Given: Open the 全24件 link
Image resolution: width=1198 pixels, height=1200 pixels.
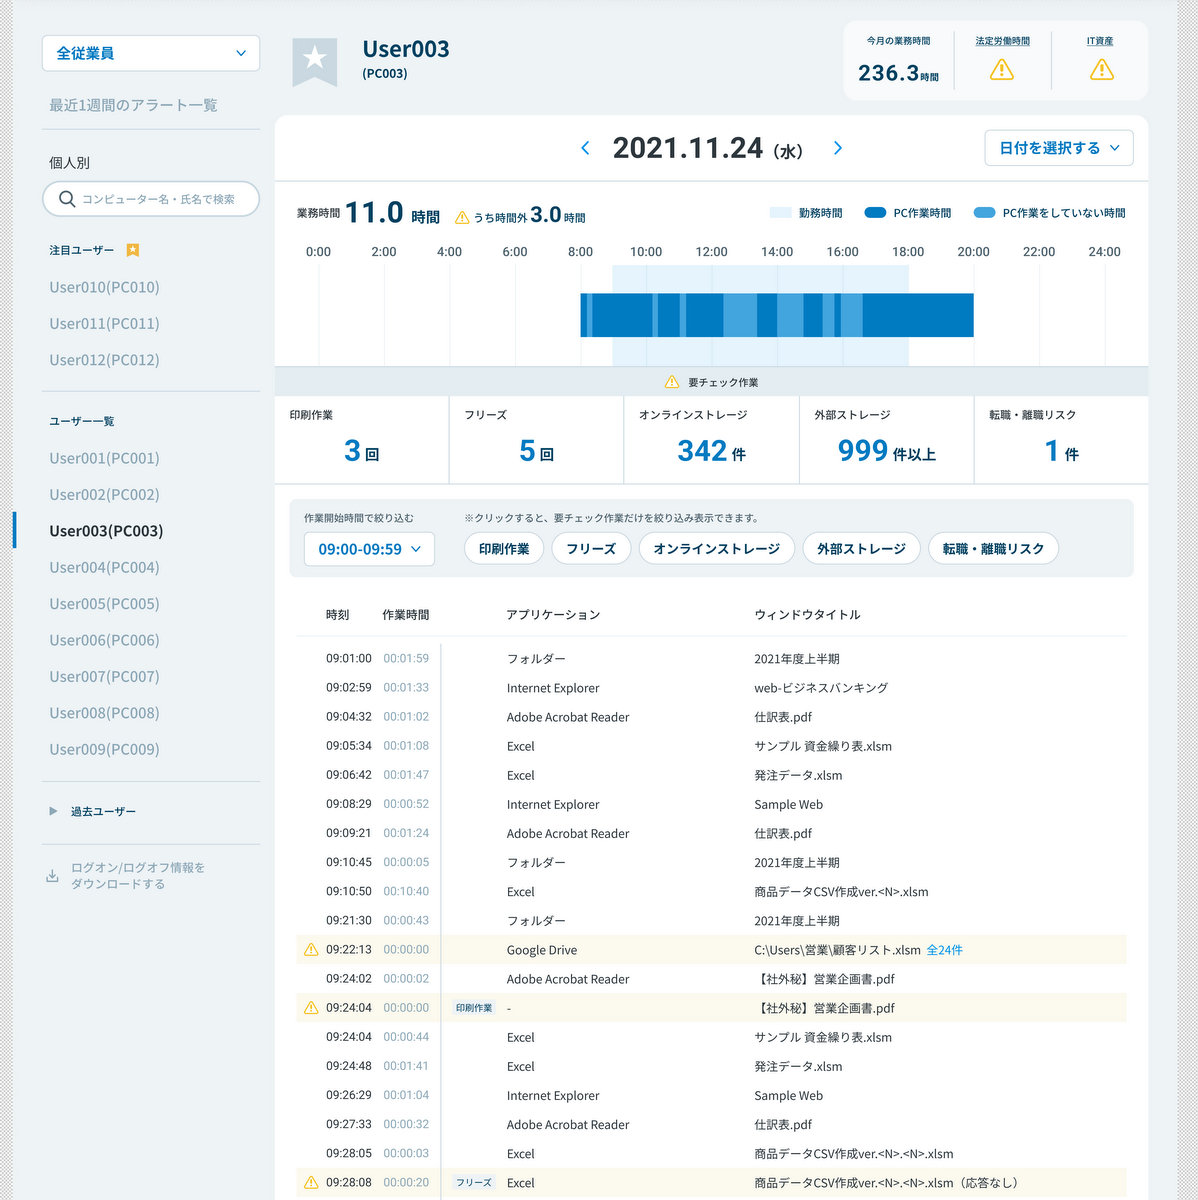Looking at the screenshot, I should [944, 950].
